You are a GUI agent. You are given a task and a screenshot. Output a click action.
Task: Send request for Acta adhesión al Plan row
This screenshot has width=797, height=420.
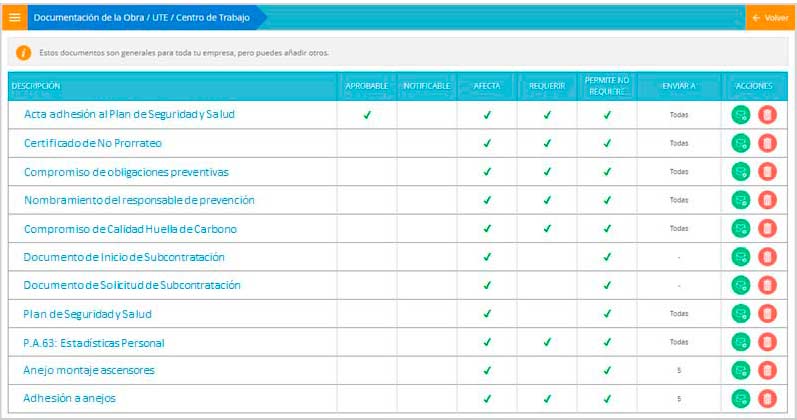[x=741, y=115]
